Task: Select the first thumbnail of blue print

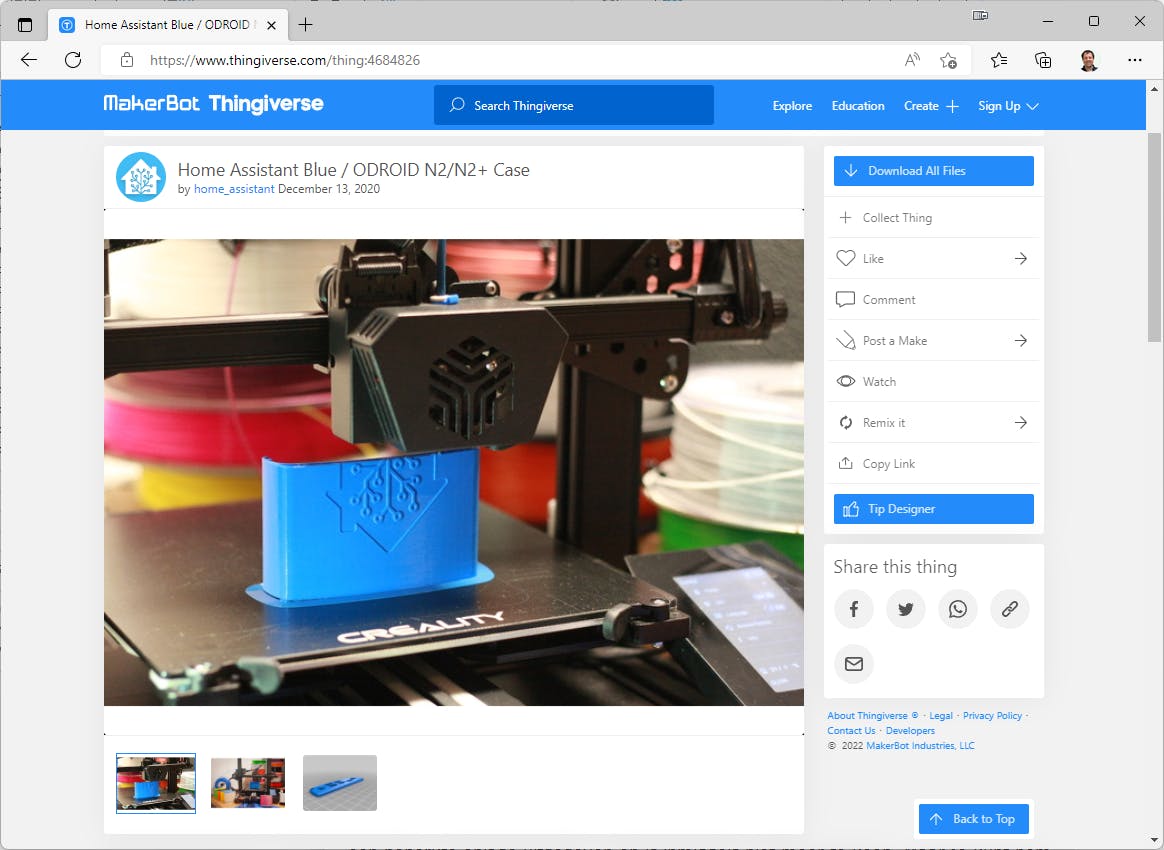Action: 156,783
